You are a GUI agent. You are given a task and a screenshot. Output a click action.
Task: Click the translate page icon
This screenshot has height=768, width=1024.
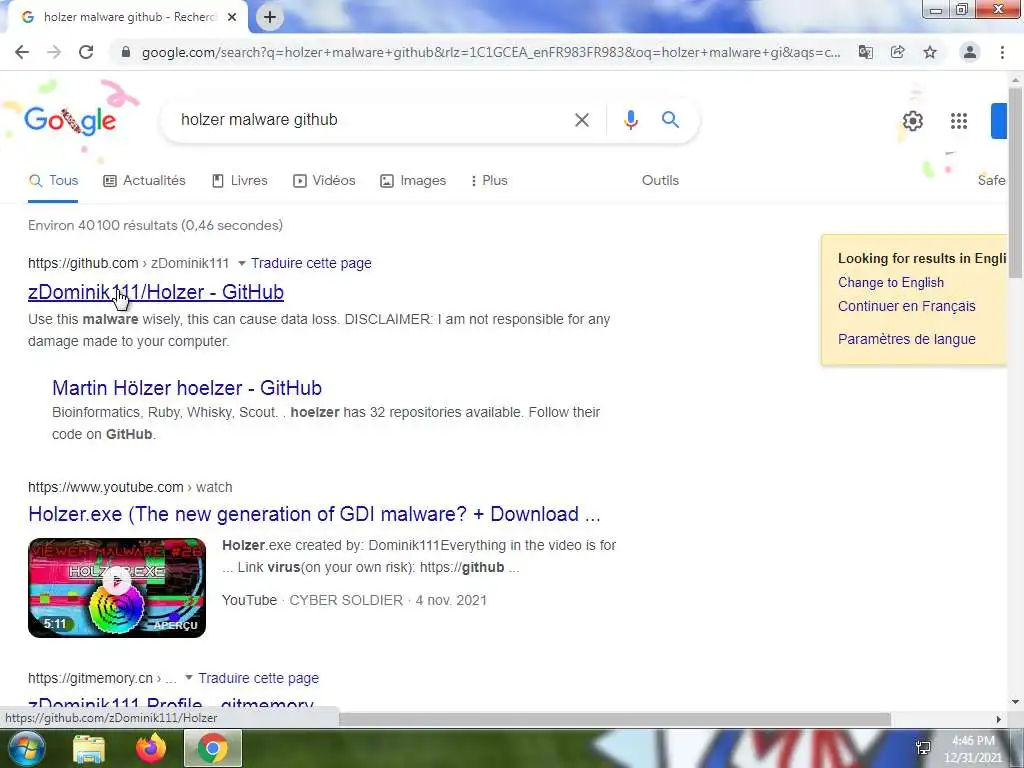pyautogui.click(x=866, y=52)
